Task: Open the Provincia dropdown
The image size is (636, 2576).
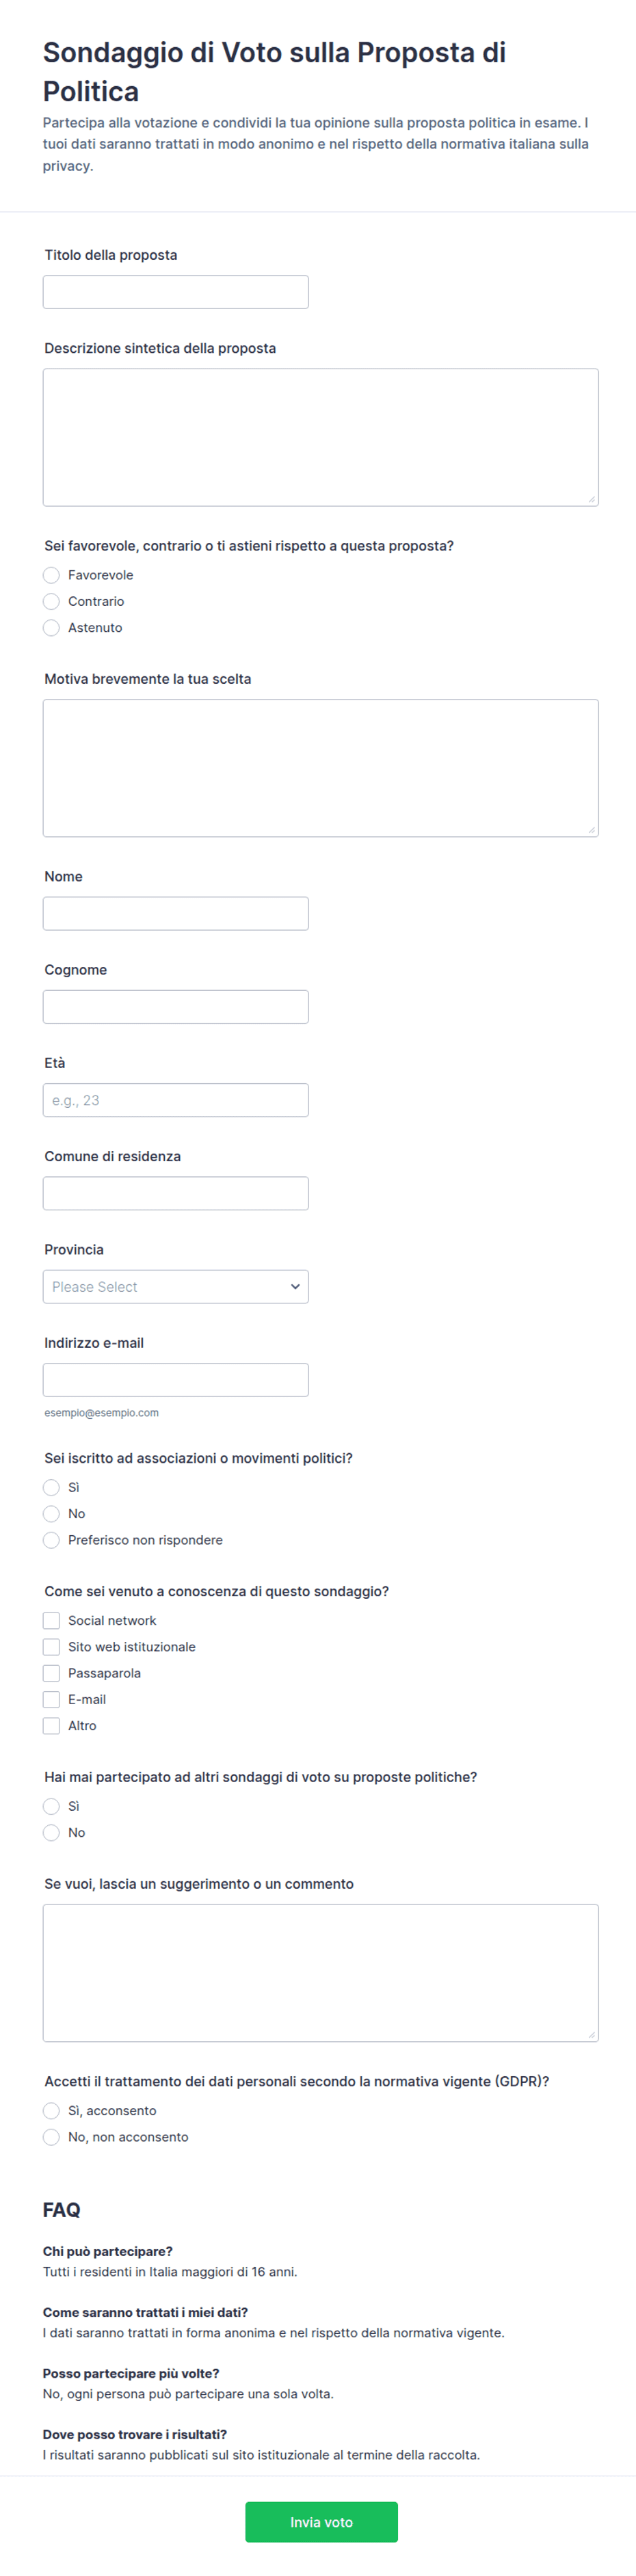Action: click(176, 1286)
